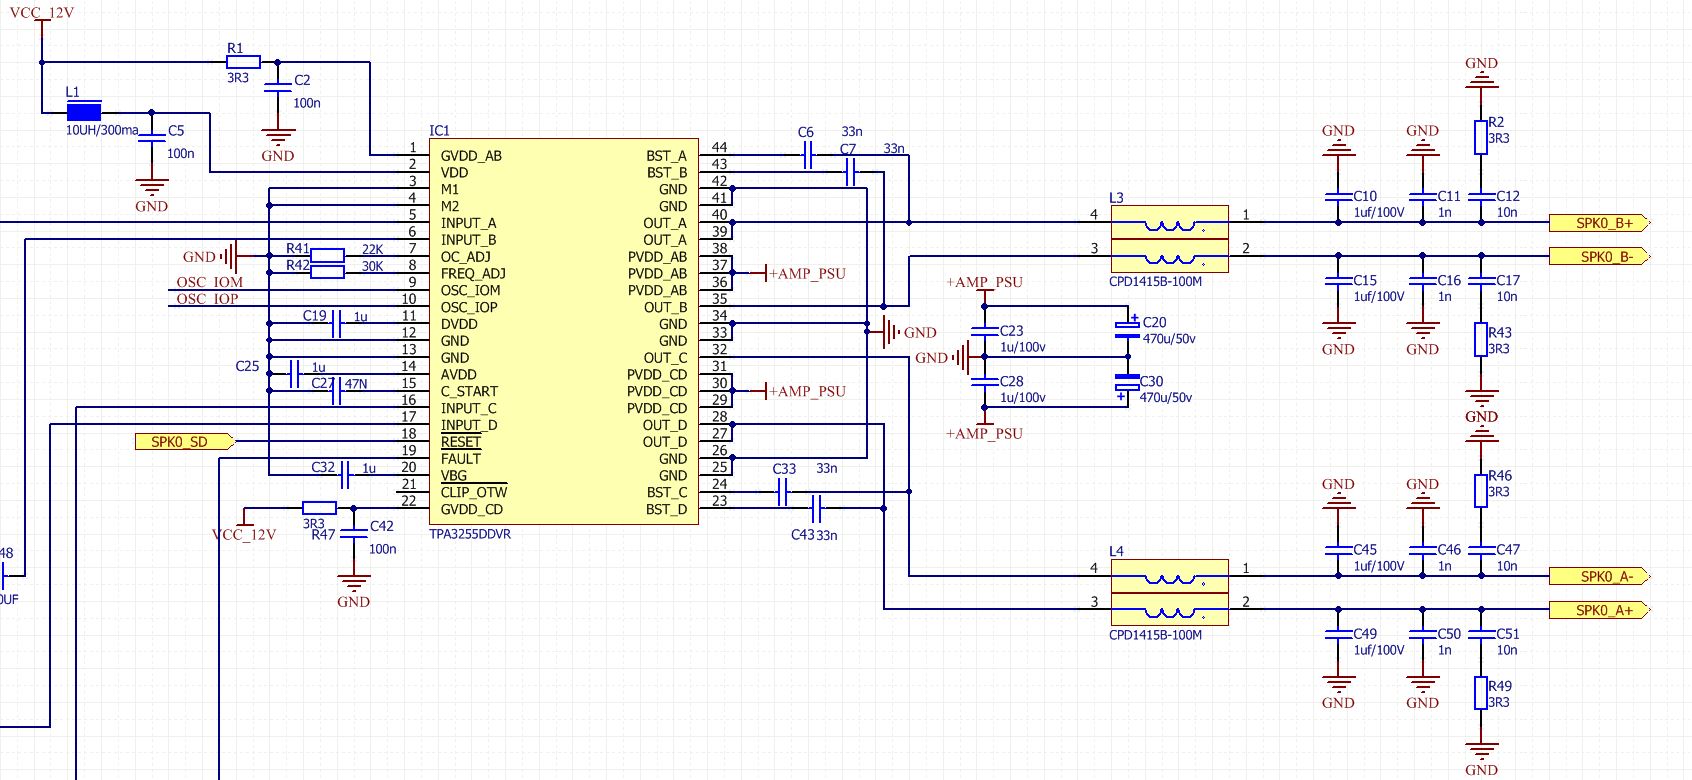
Task: Select resistor R49 symbol
Action: click(x=1481, y=693)
